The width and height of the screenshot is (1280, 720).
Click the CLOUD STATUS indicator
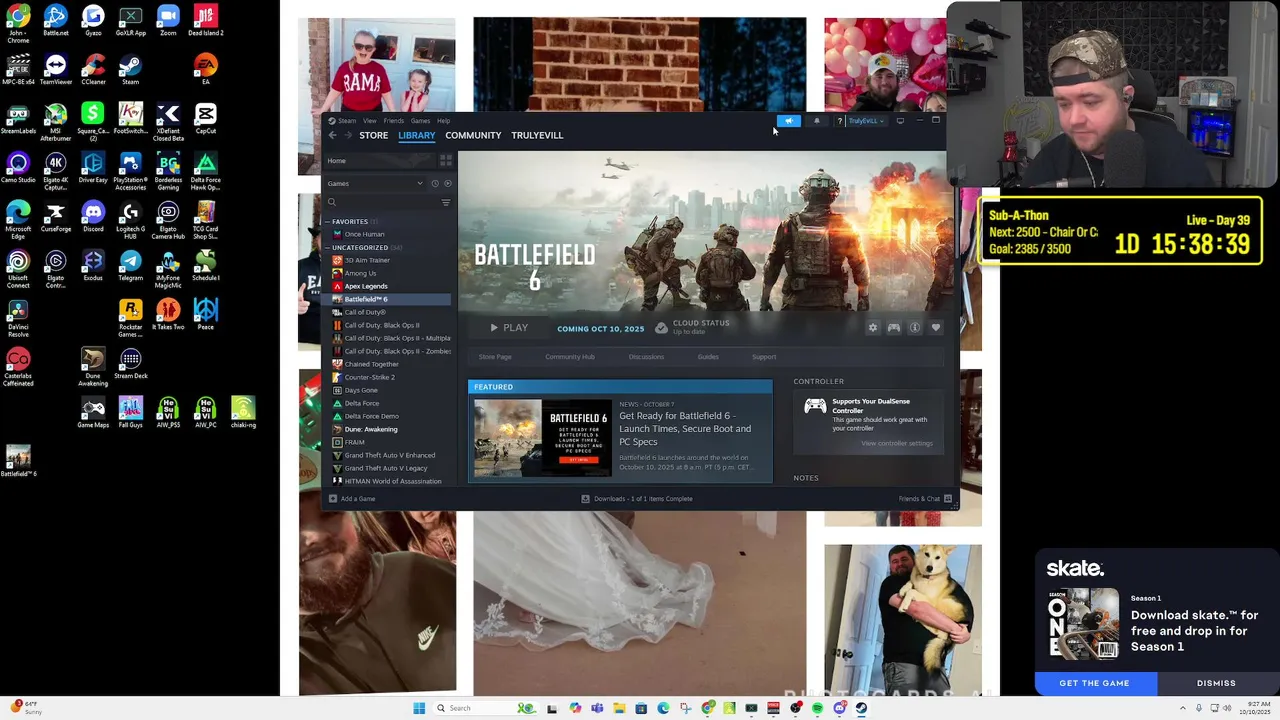(x=692, y=327)
